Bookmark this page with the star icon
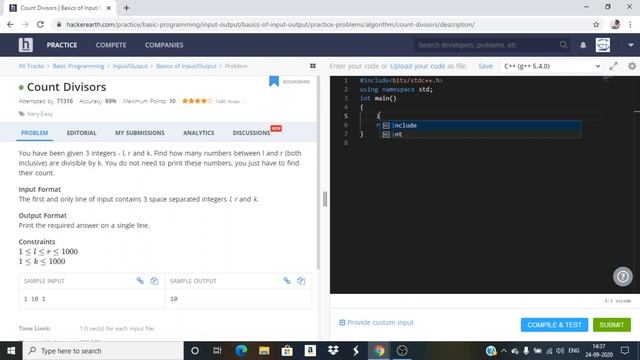Screen dimensions: 640x360 coord(596,24)
